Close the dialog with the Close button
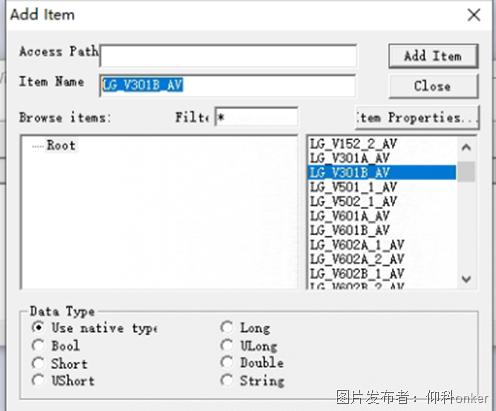The image size is (496, 411). coord(433,86)
